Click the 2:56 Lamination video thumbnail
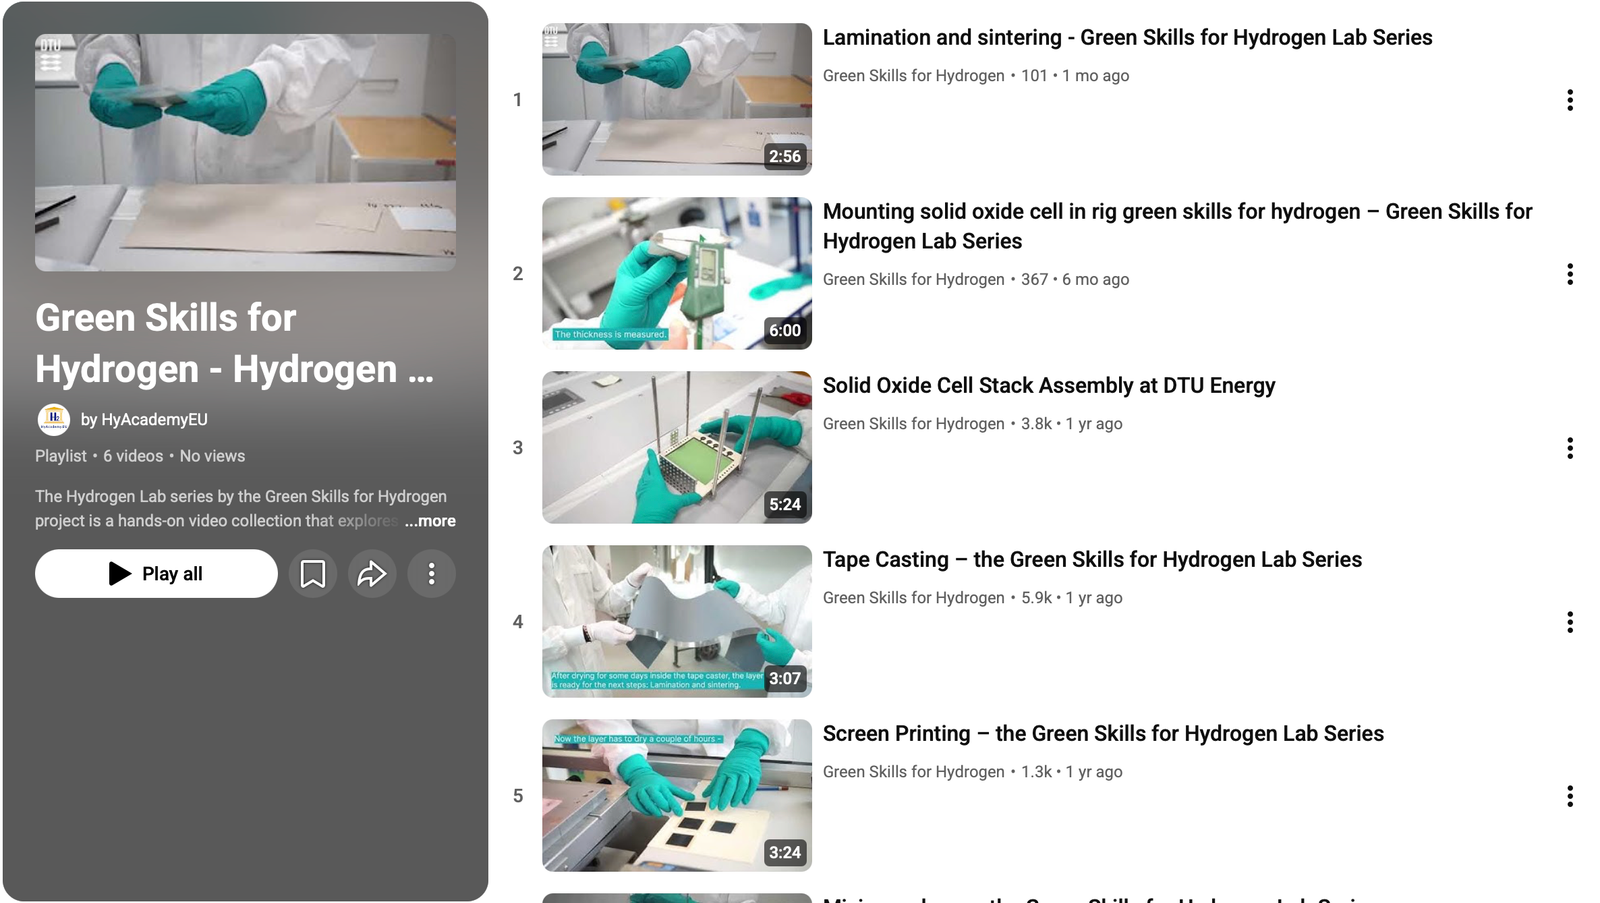1600x903 pixels. pos(677,99)
